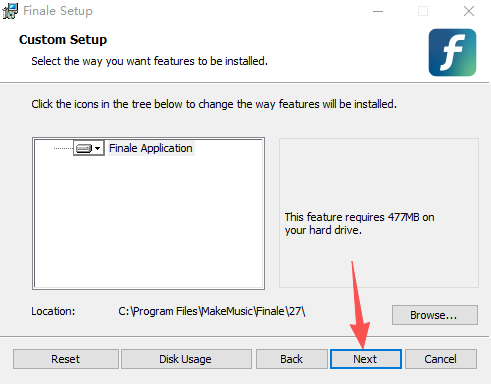Click the greyed-out maximize button
Viewport: 491px width, 384px height.
(423, 11)
